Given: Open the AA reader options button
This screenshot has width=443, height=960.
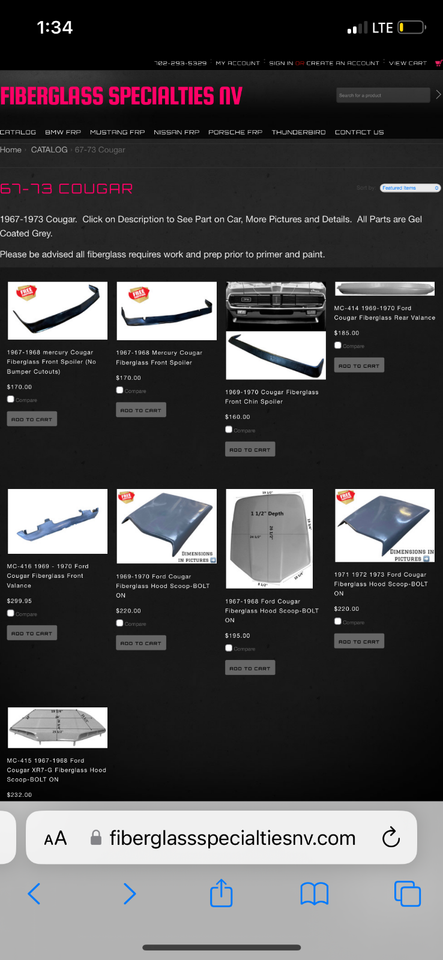Looking at the screenshot, I should pyautogui.click(x=55, y=838).
